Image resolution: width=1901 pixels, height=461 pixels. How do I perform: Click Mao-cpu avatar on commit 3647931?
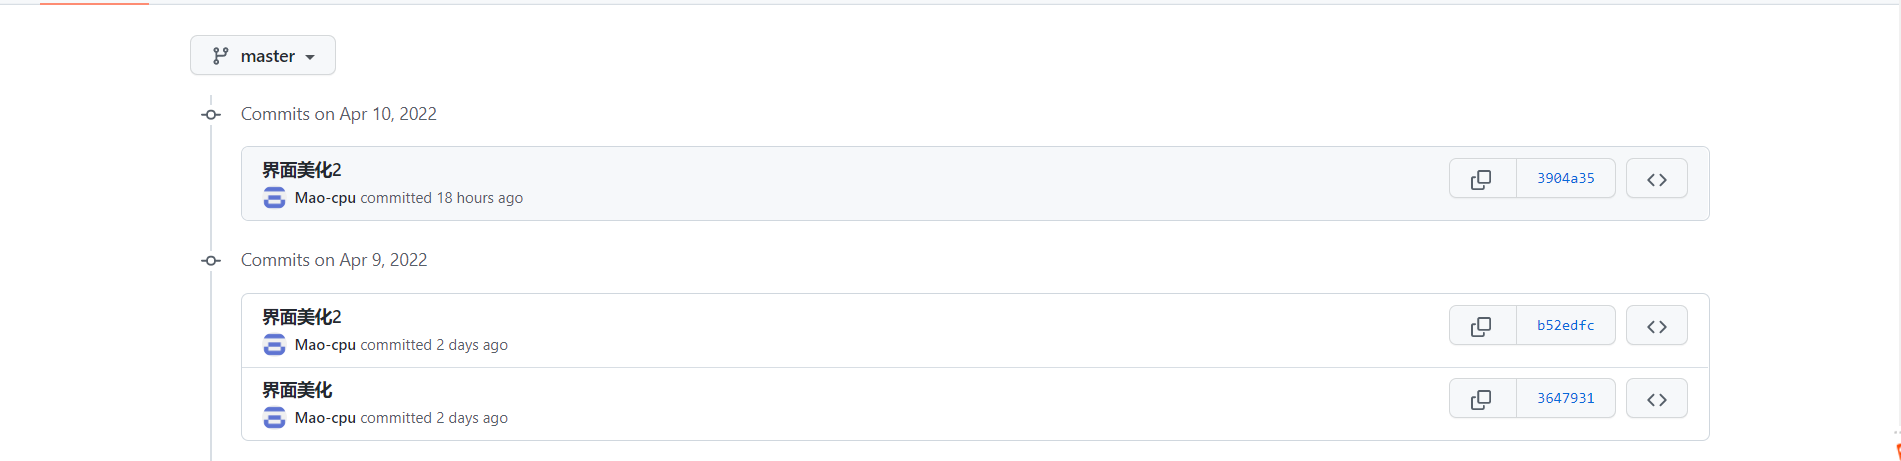click(274, 418)
